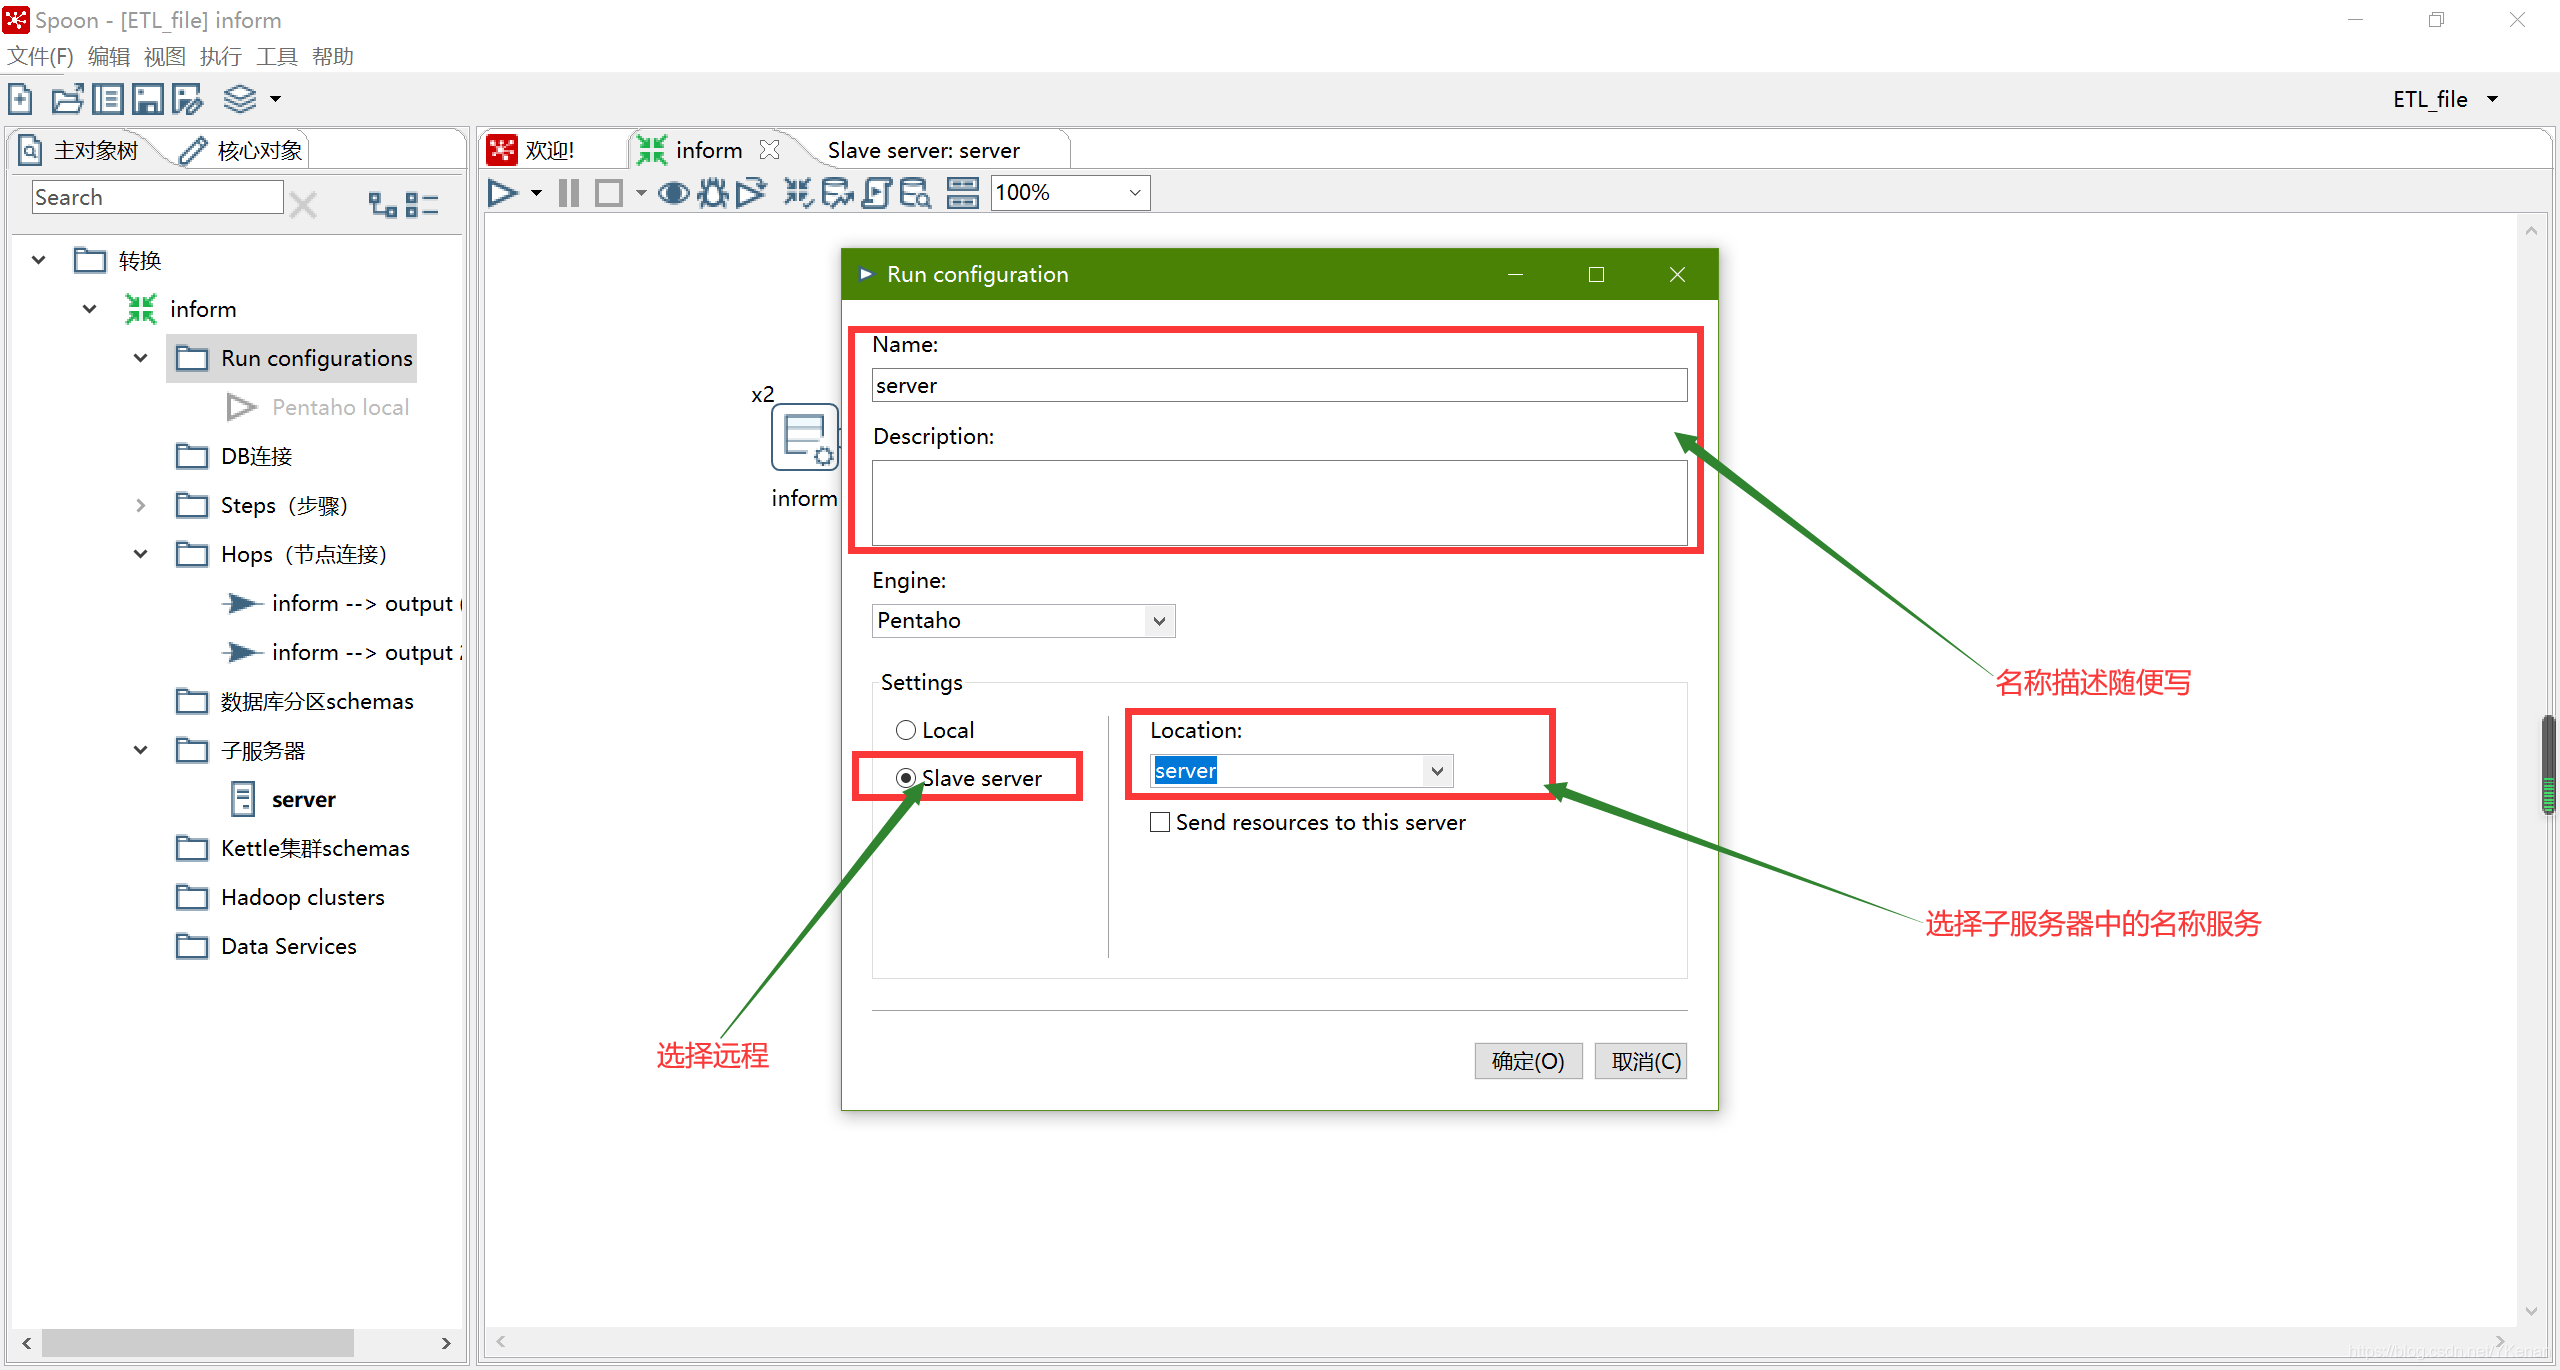The height and width of the screenshot is (1370, 2560).
Task: Click the 确定 OK button
Action: 1527,1060
